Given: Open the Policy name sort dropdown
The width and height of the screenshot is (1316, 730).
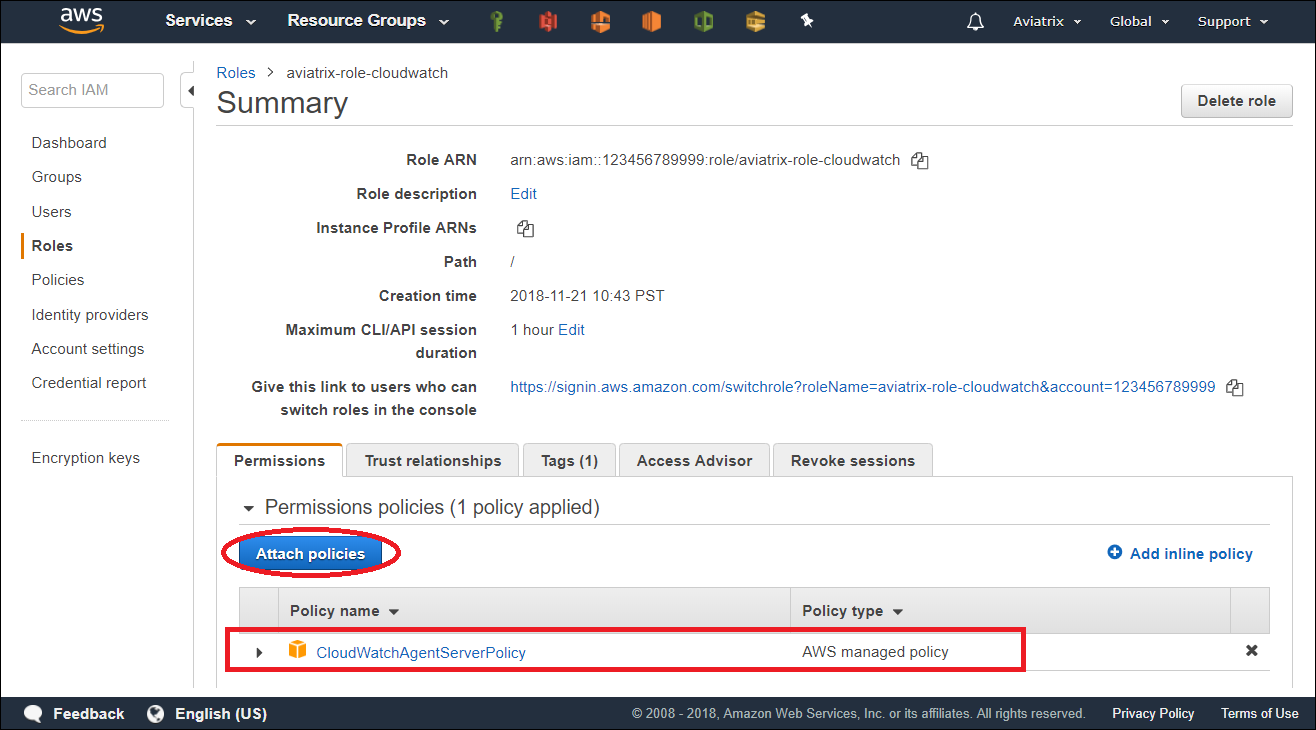Looking at the screenshot, I should [x=392, y=611].
